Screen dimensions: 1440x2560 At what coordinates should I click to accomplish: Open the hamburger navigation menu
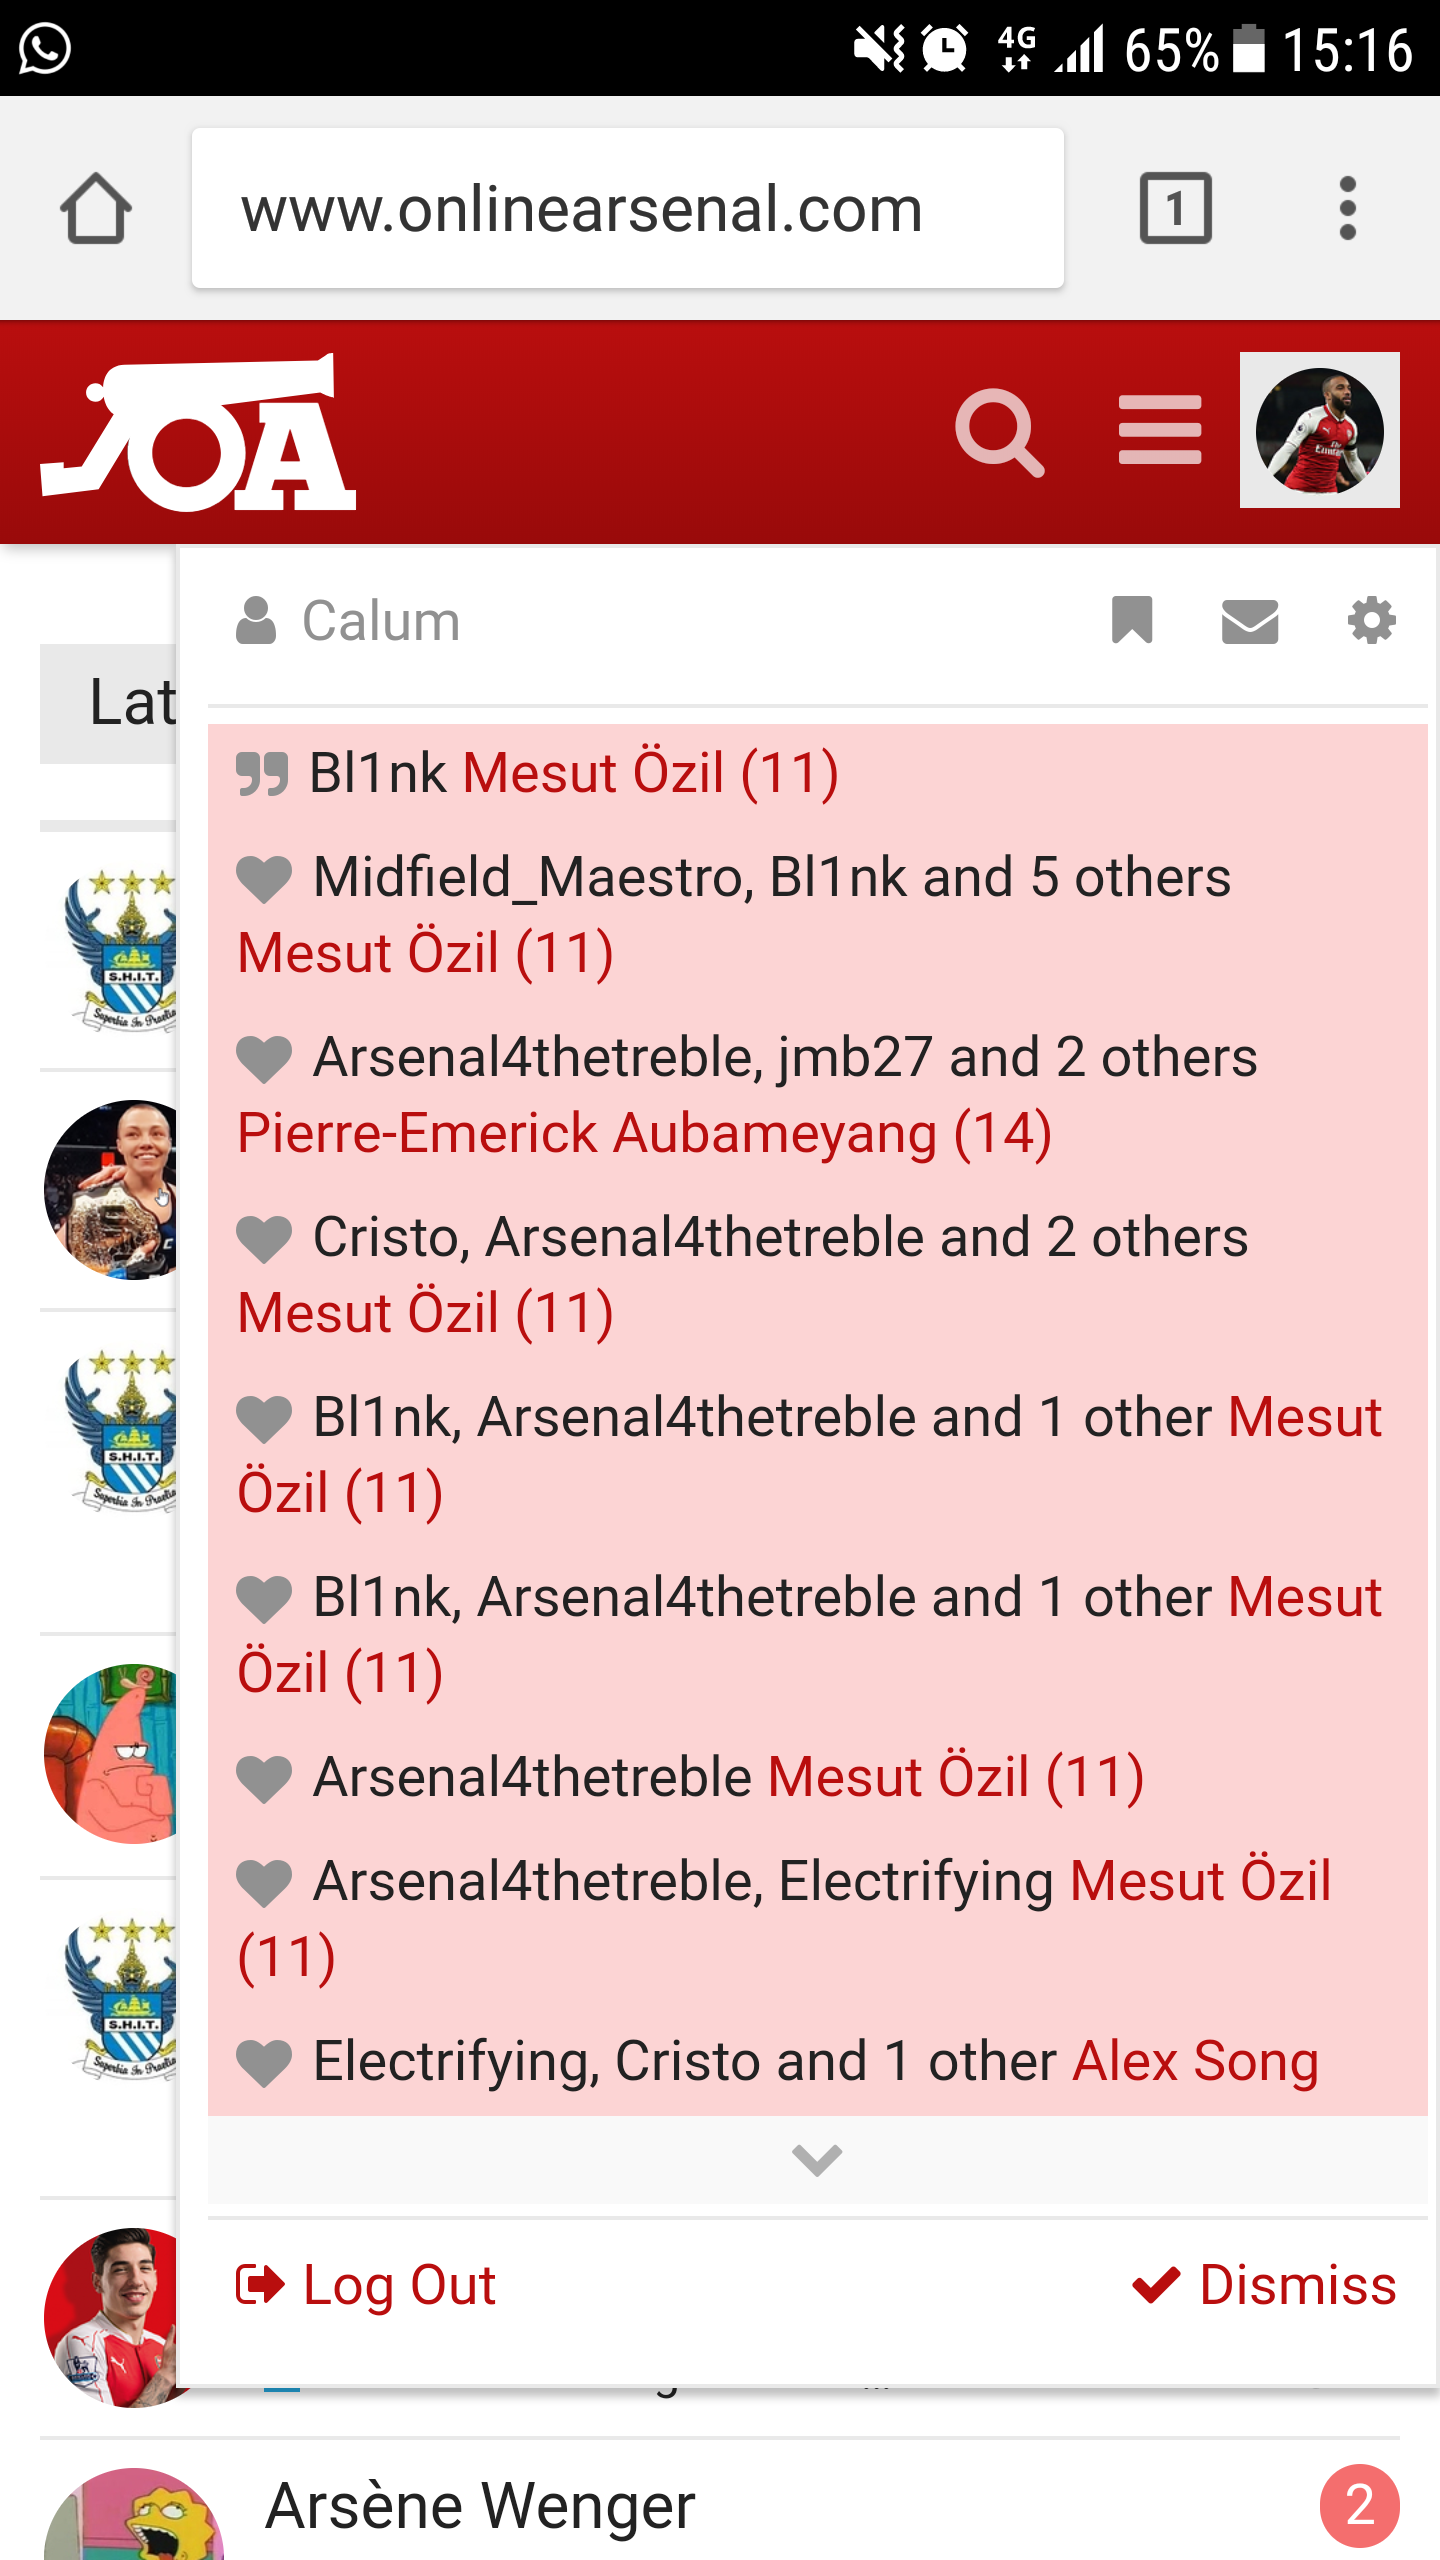click(x=1160, y=430)
